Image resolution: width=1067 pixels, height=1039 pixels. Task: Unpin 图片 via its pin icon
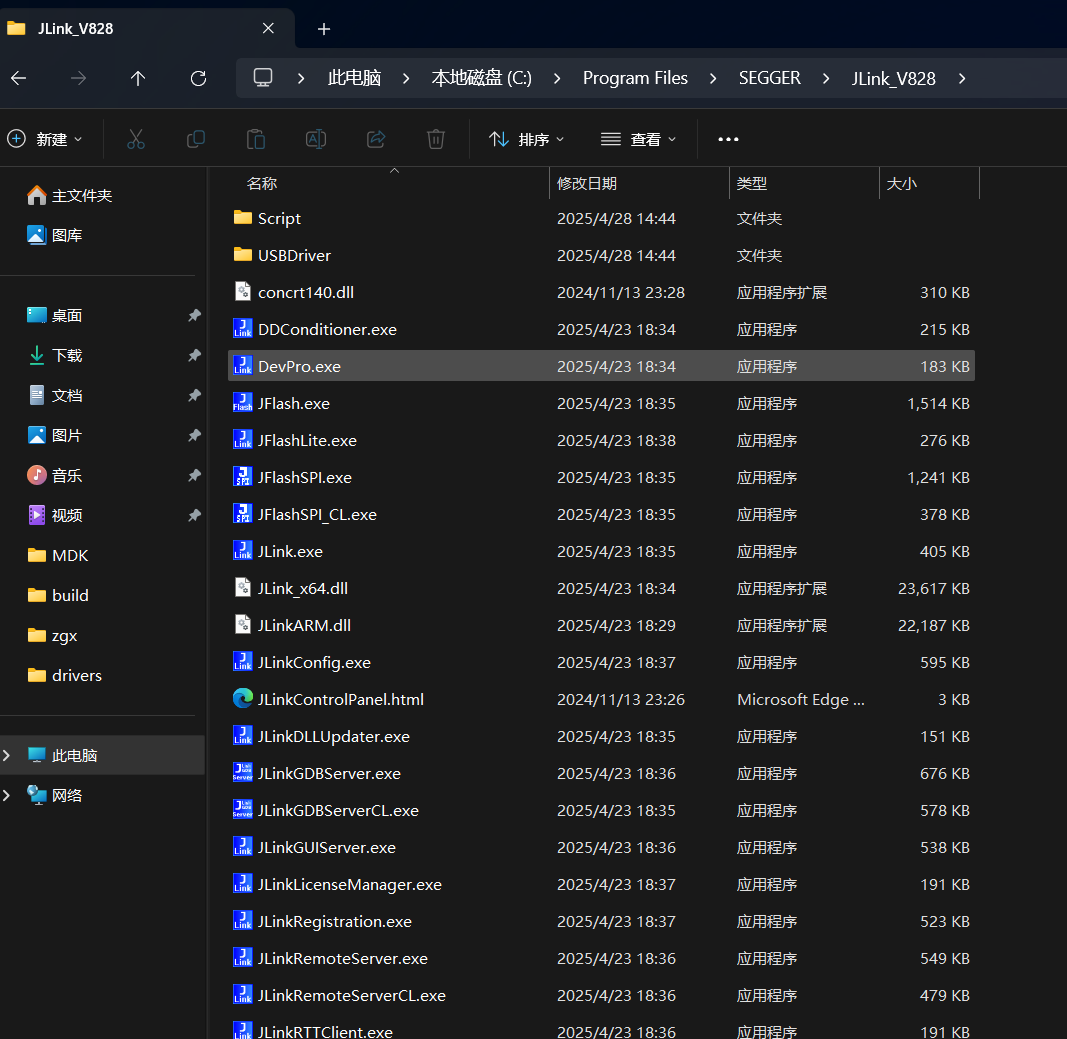tap(195, 435)
